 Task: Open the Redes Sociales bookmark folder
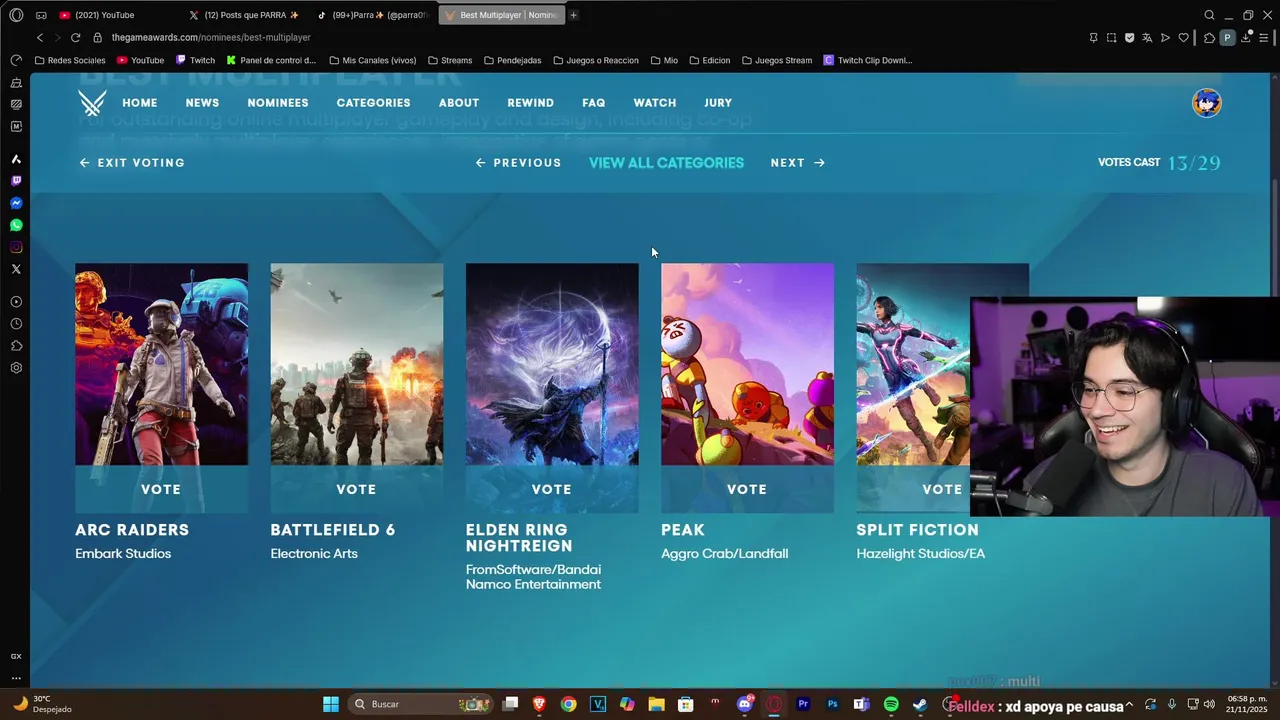click(70, 60)
